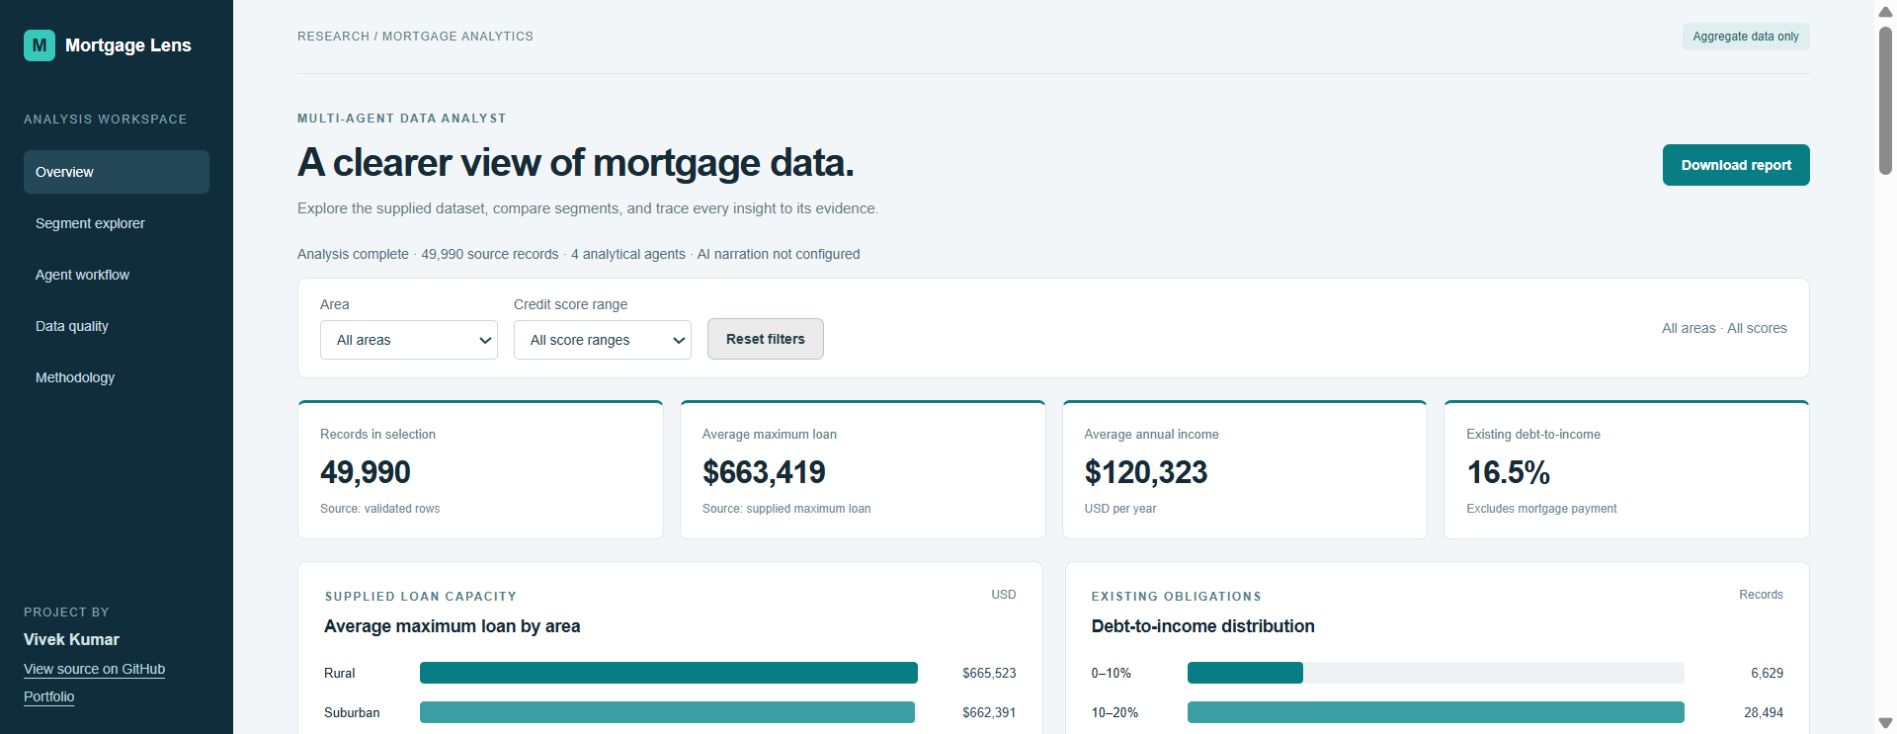Click the Average maximum loan value $663,419

point(764,472)
